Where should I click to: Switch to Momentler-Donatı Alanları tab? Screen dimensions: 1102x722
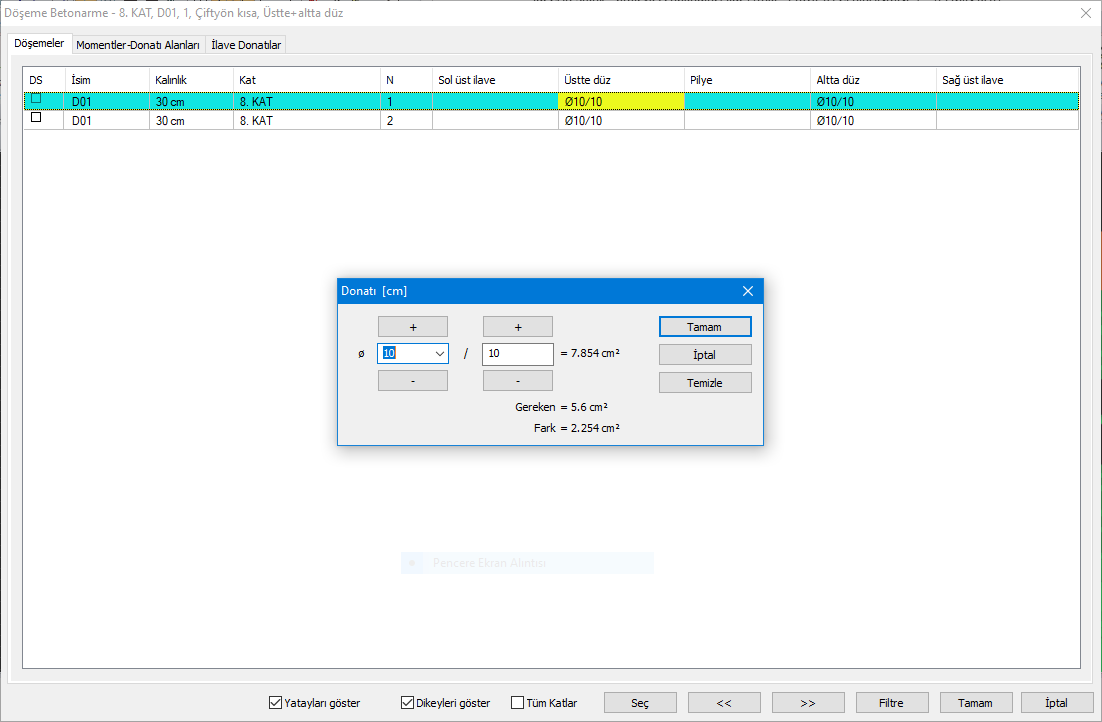138,45
